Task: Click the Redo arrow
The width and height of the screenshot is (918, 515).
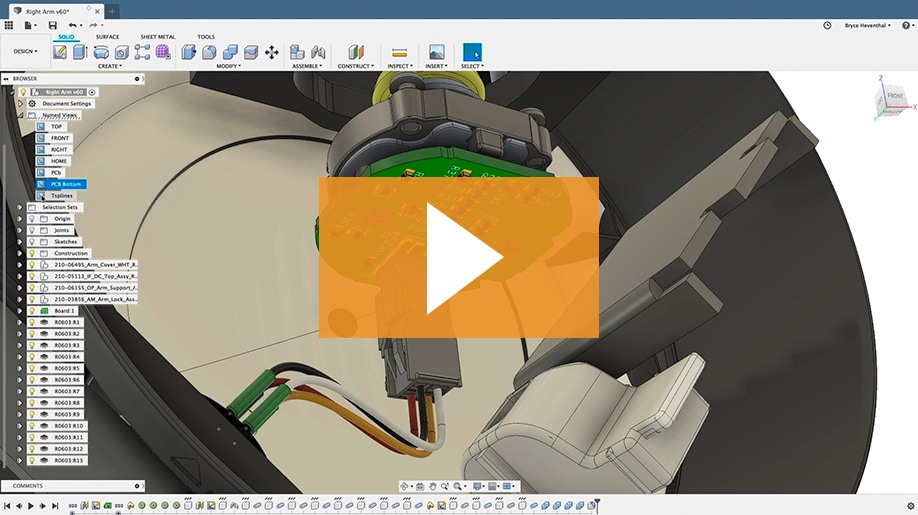Action: (x=93, y=25)
